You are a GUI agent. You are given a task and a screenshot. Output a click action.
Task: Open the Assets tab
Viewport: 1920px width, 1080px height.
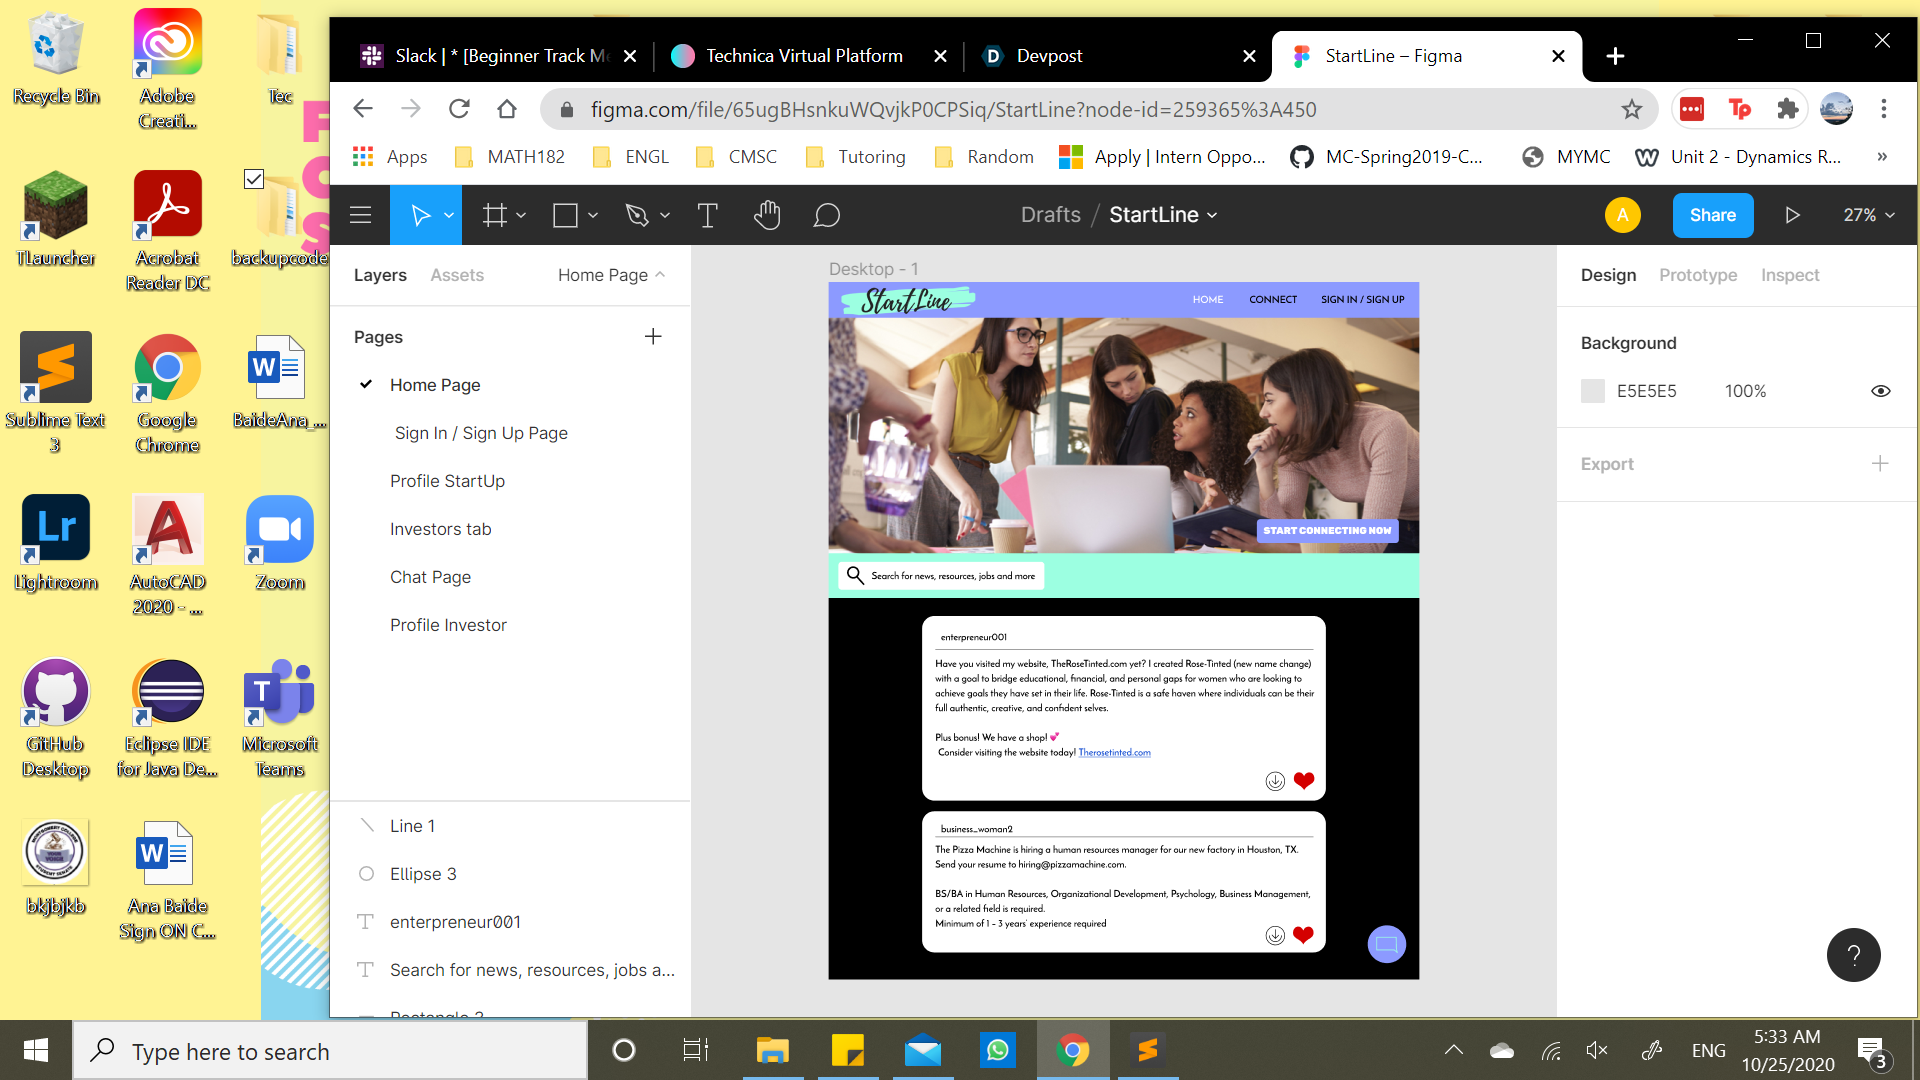coord(457,275)
